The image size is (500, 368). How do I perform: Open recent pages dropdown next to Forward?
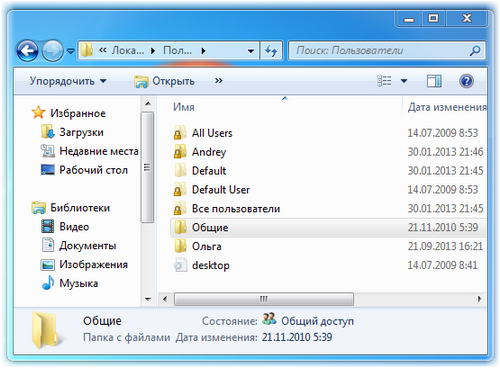coord(71,51)
